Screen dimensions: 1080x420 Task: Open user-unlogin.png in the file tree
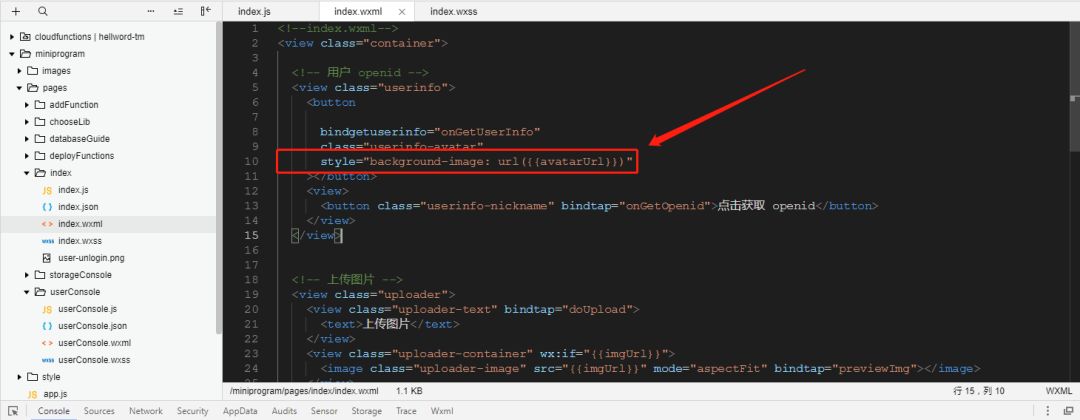tap(92, 258)
